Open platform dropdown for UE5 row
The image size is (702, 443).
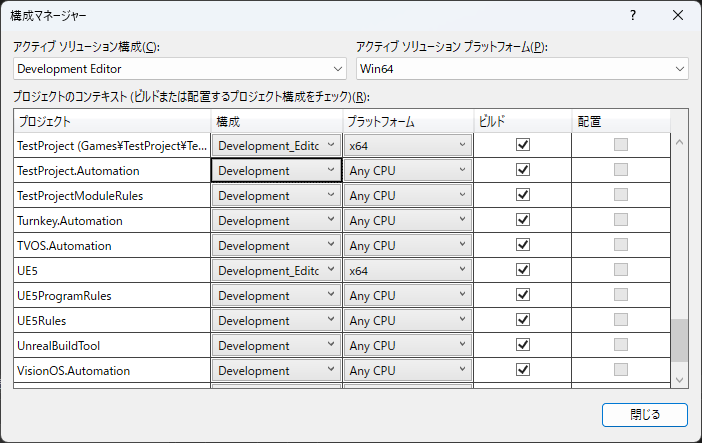tap(408, 271)
